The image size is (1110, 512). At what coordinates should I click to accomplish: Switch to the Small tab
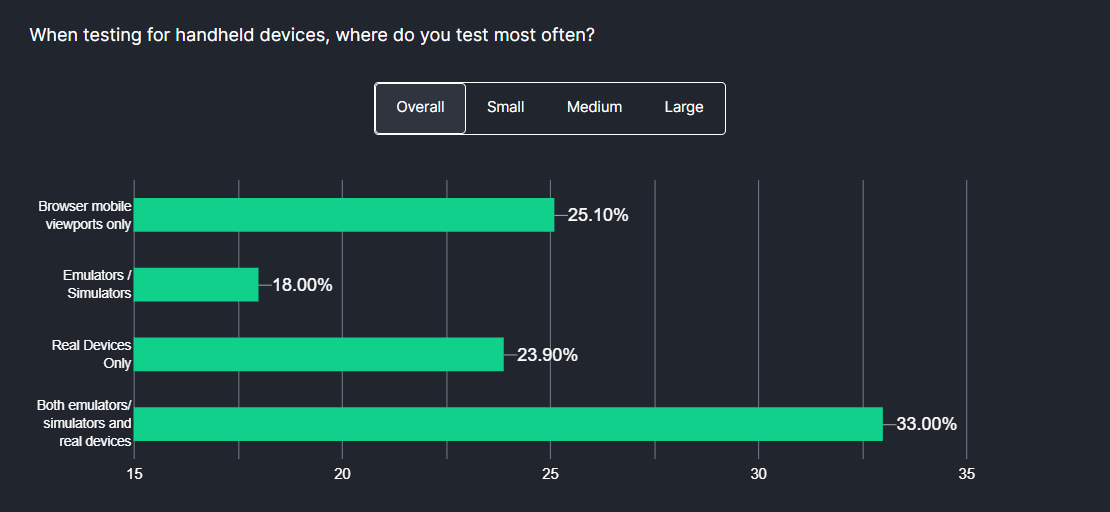[505, 108]
